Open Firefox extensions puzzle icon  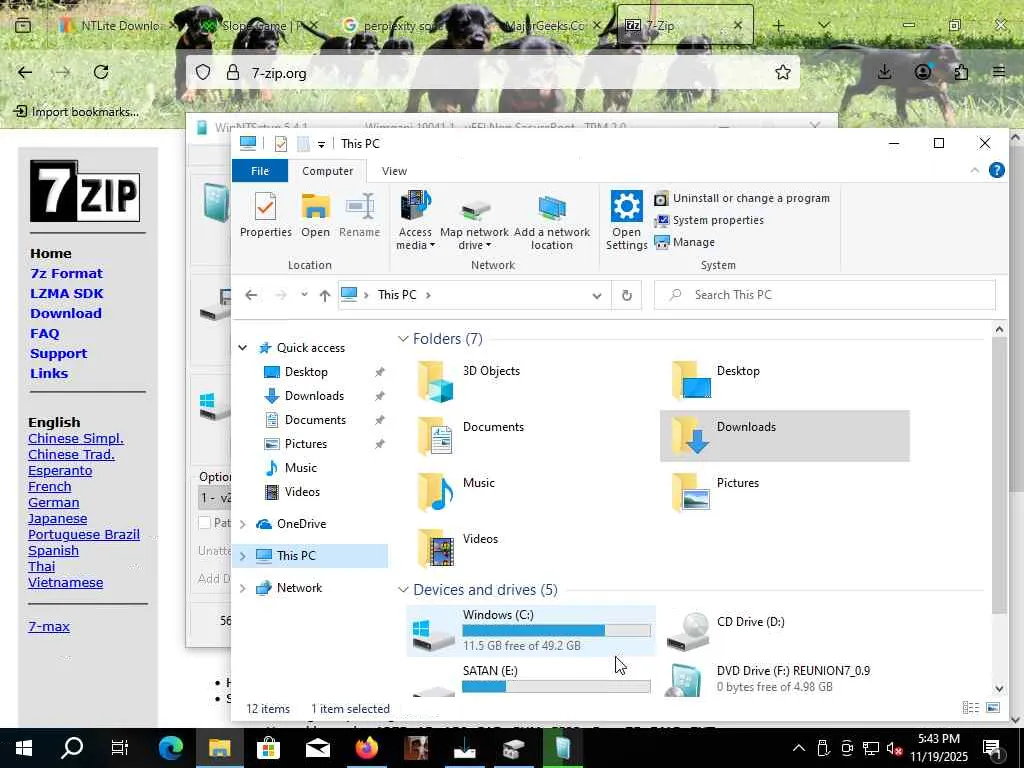click(961, 72)
